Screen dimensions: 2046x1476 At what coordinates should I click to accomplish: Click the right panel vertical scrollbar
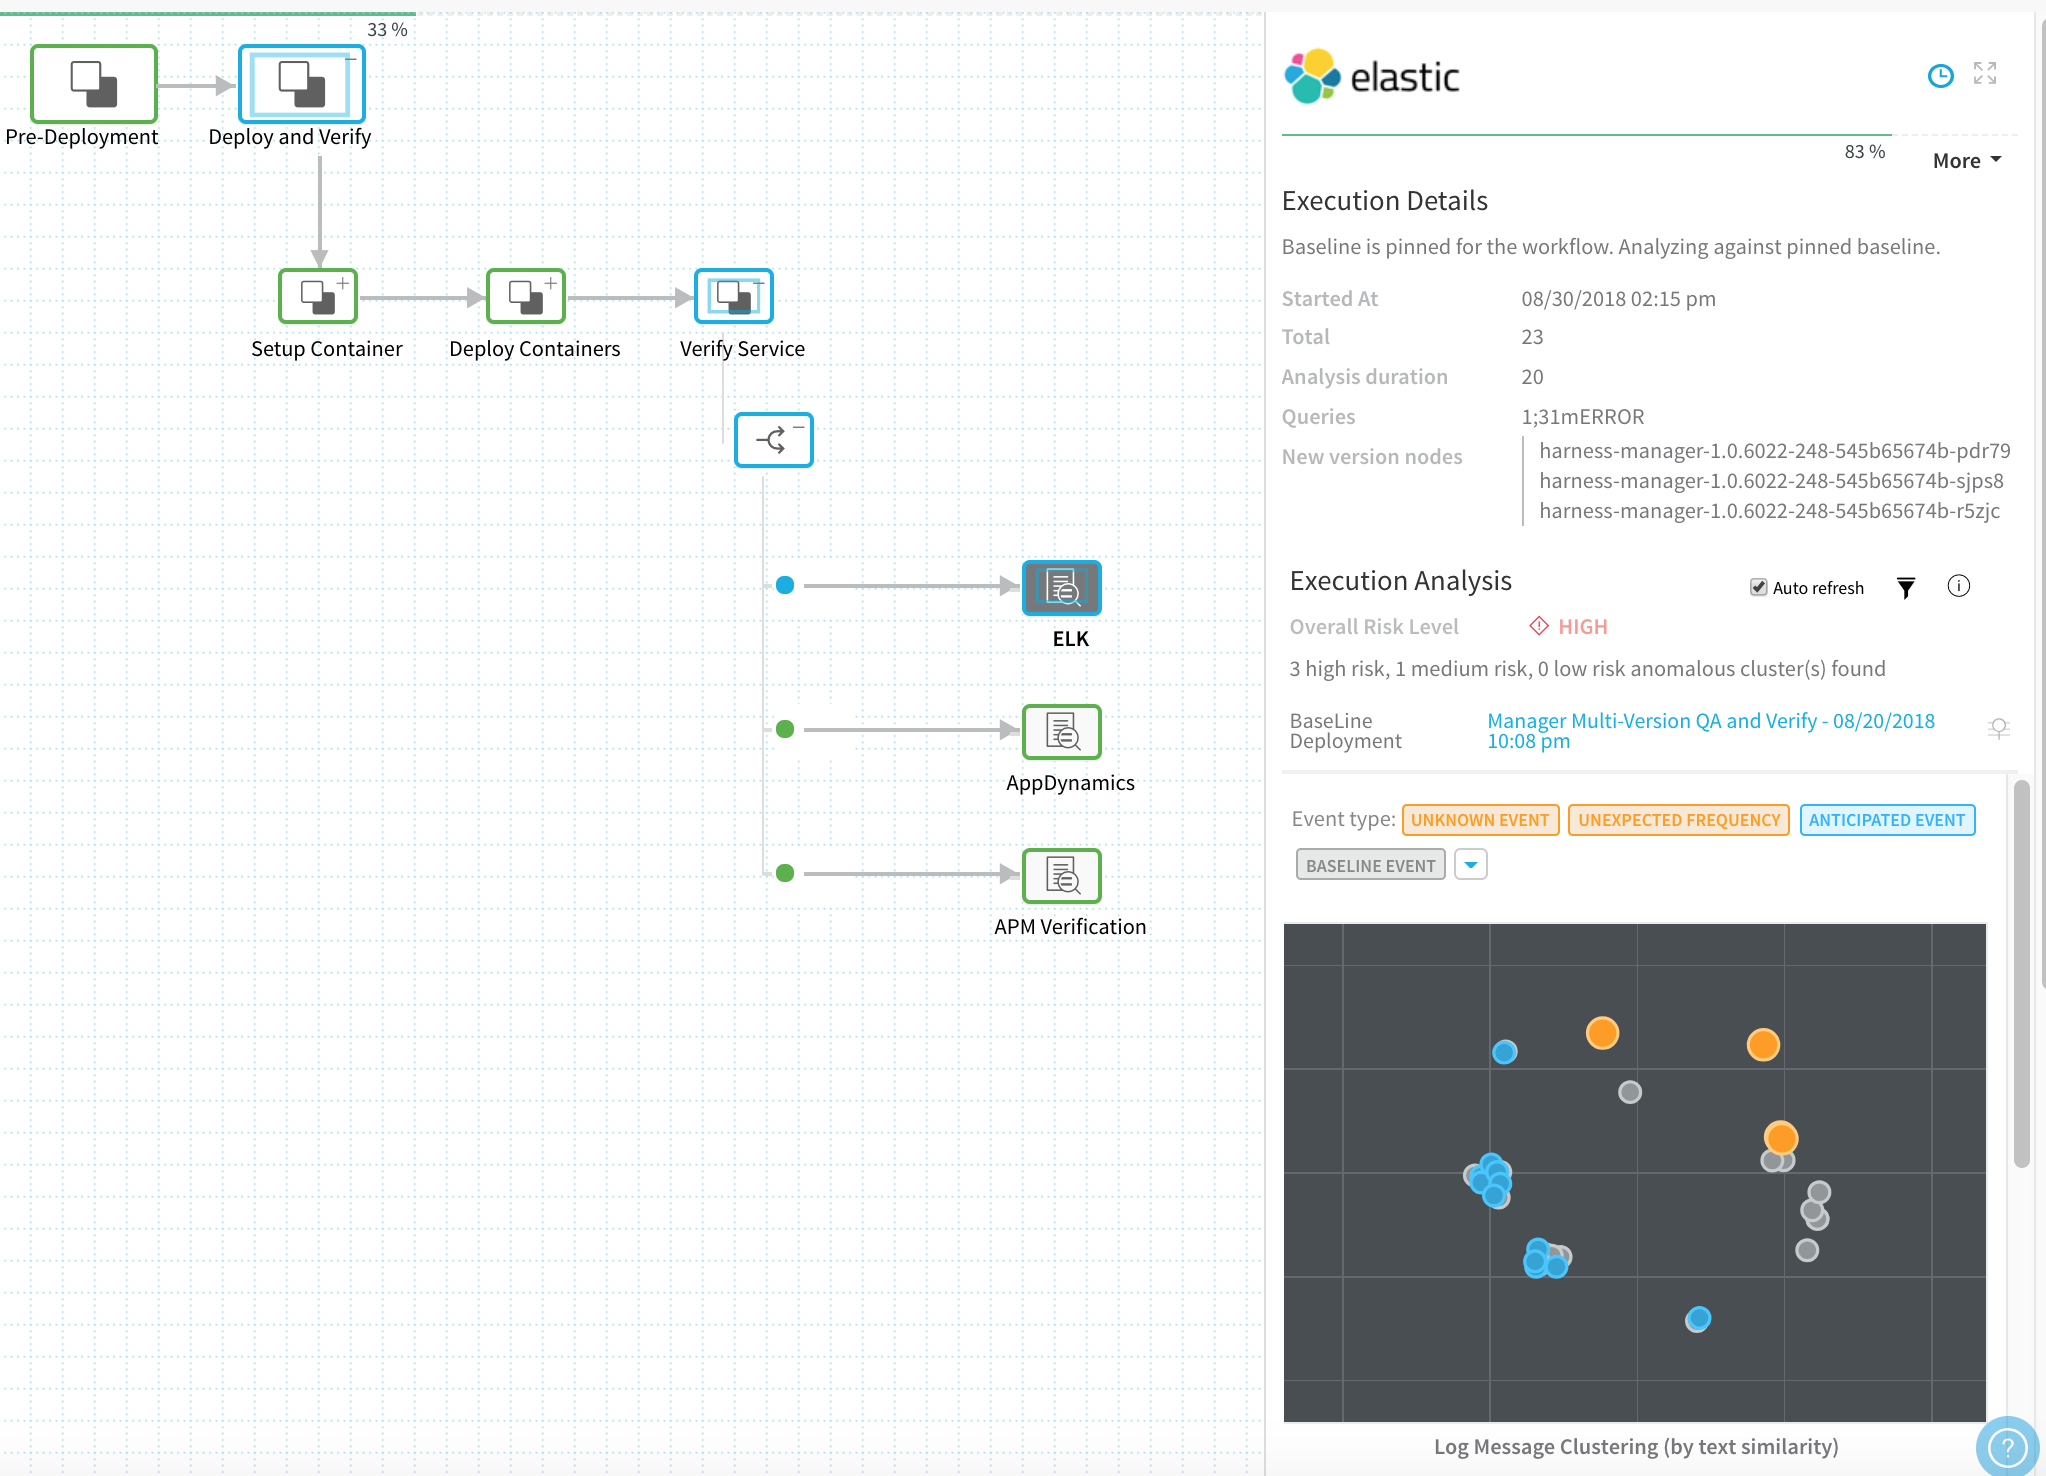(x=2022, y=973)
